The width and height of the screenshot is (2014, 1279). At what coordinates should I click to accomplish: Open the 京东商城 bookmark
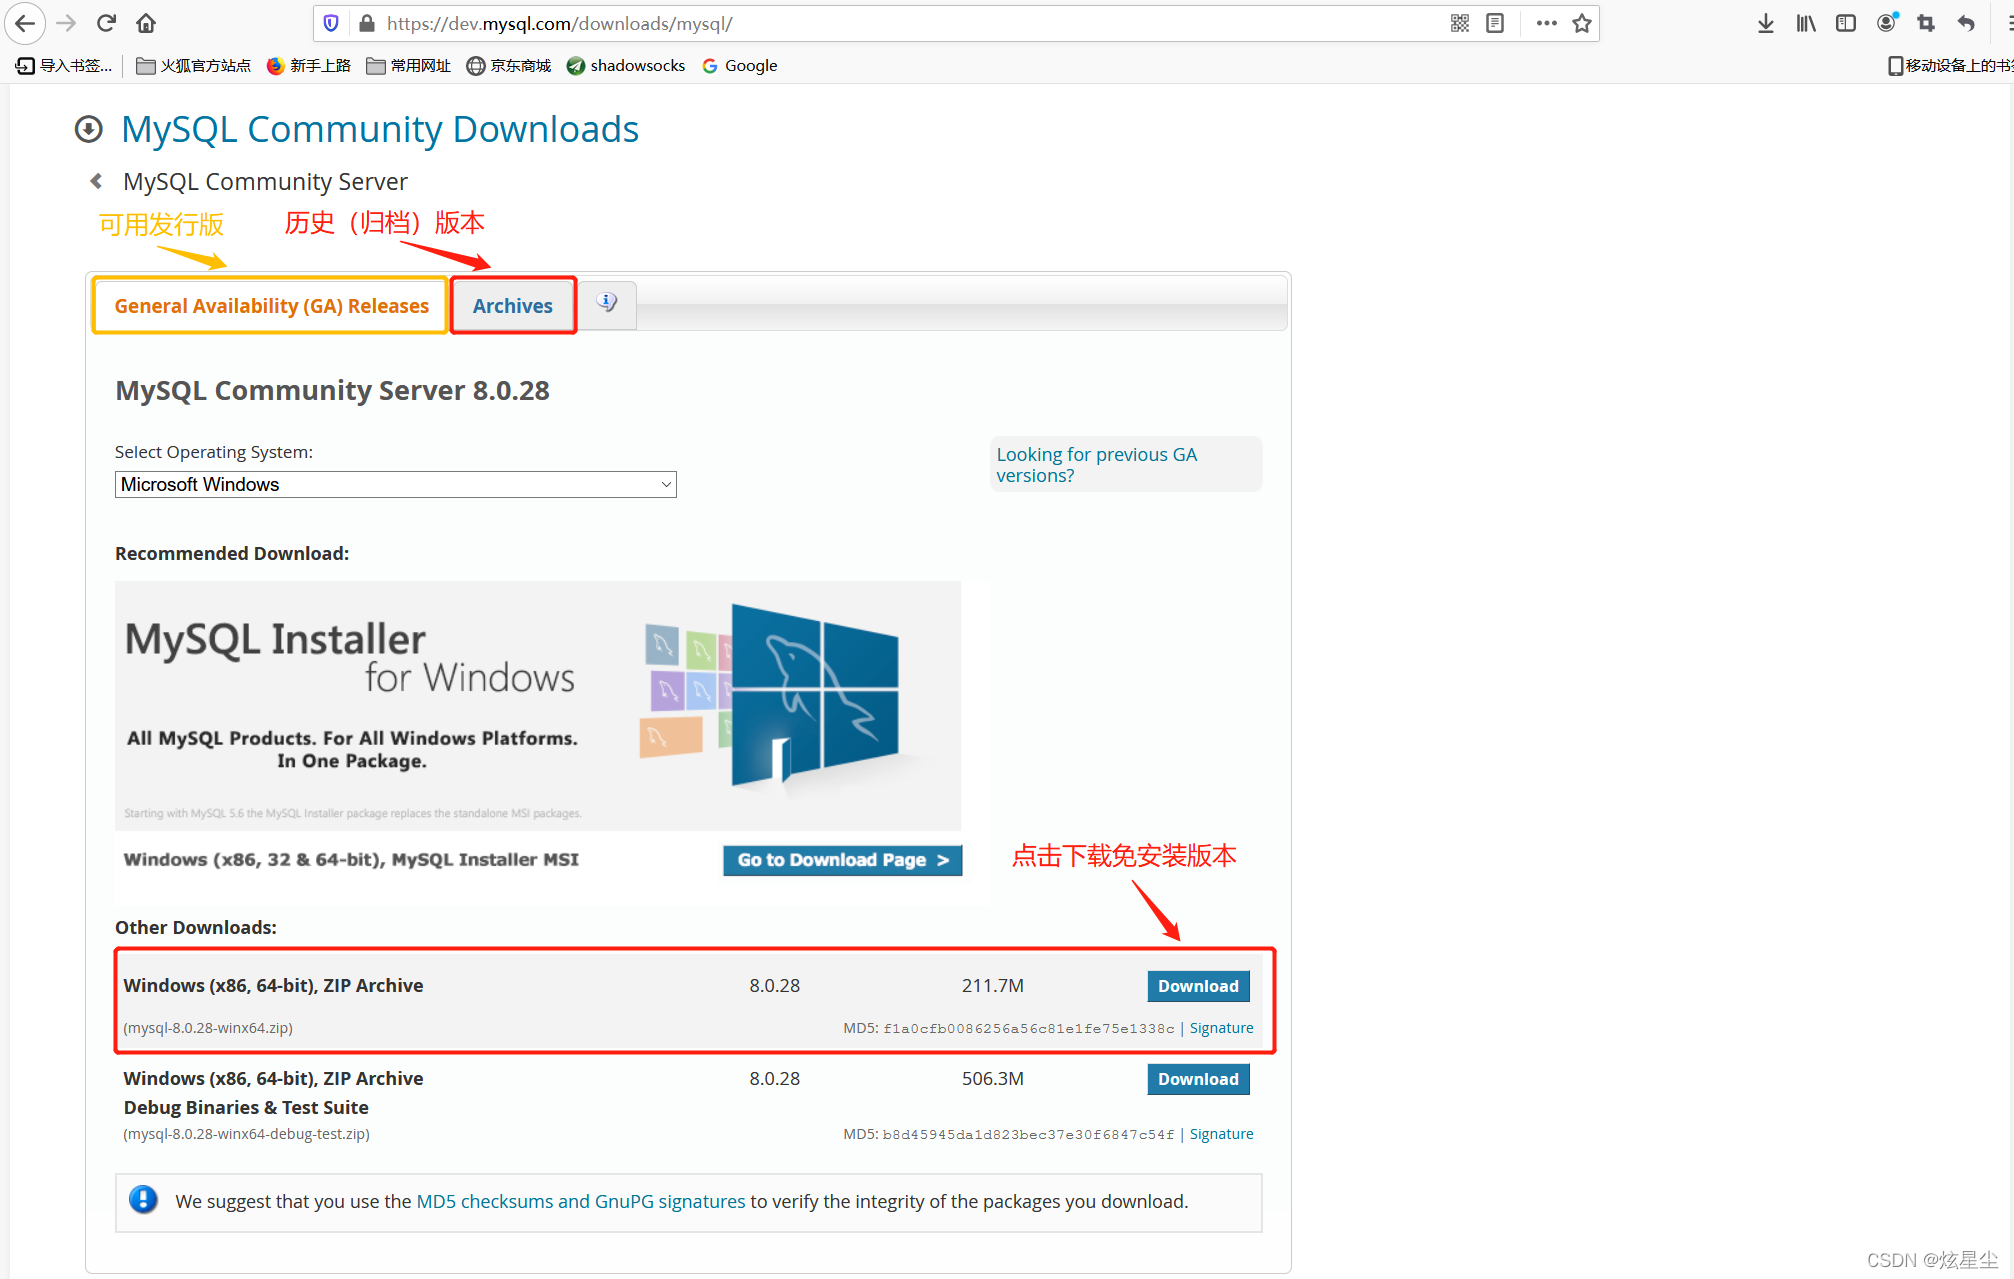click(x=509, y=66)
